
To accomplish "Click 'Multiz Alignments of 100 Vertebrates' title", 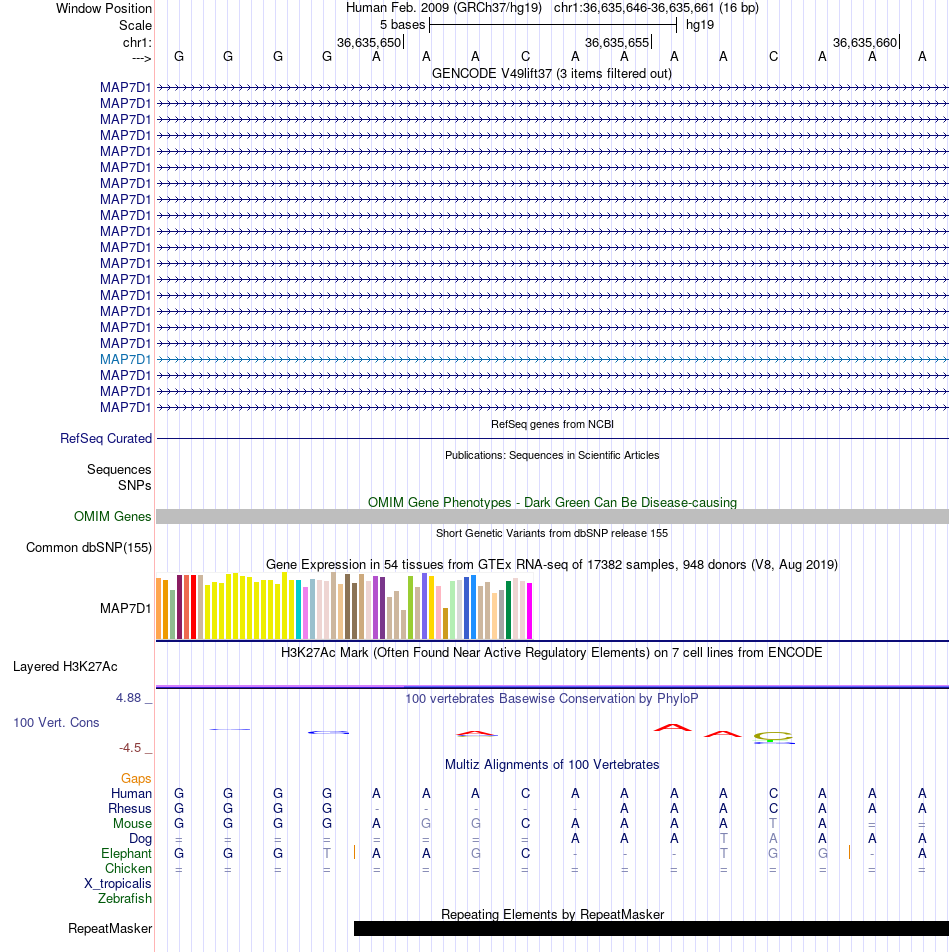I will [552, 764].
